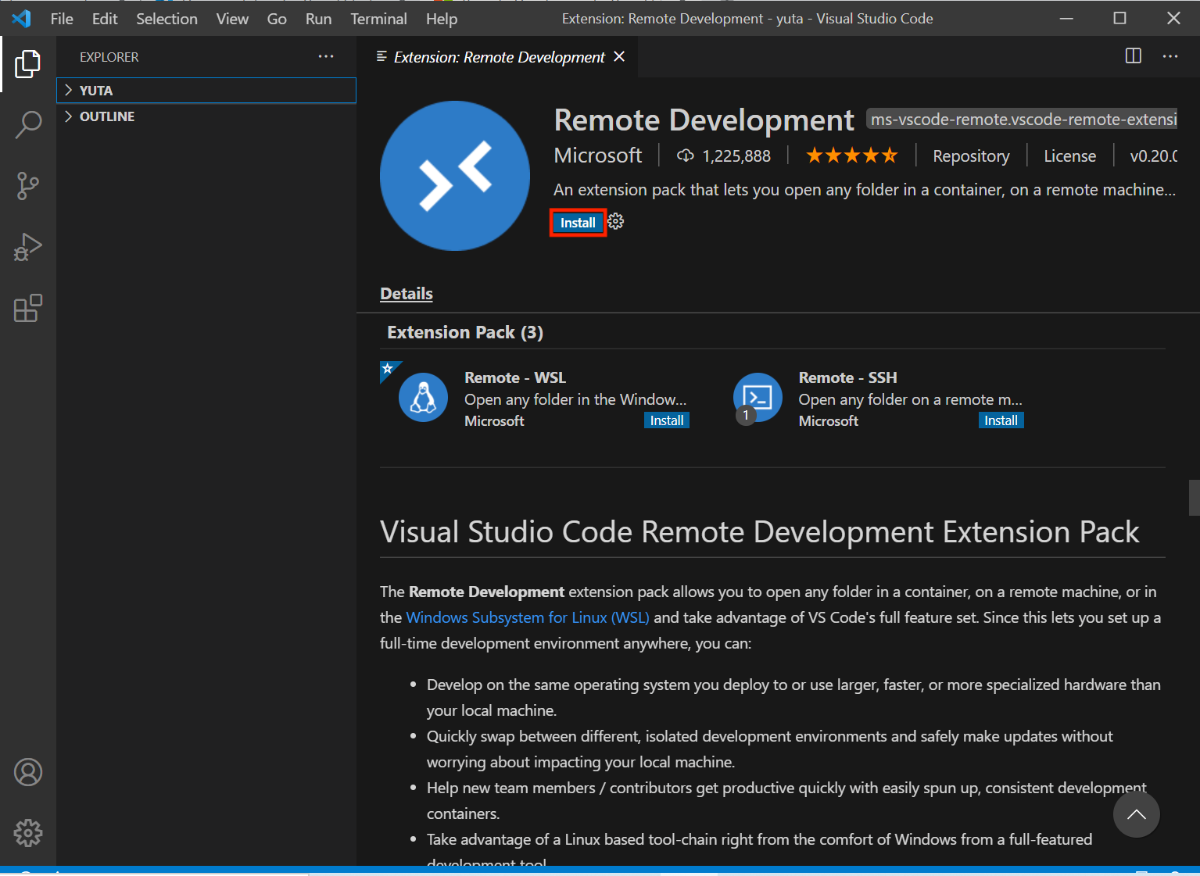Open the Accounts menu icon

tap(28, 772)
